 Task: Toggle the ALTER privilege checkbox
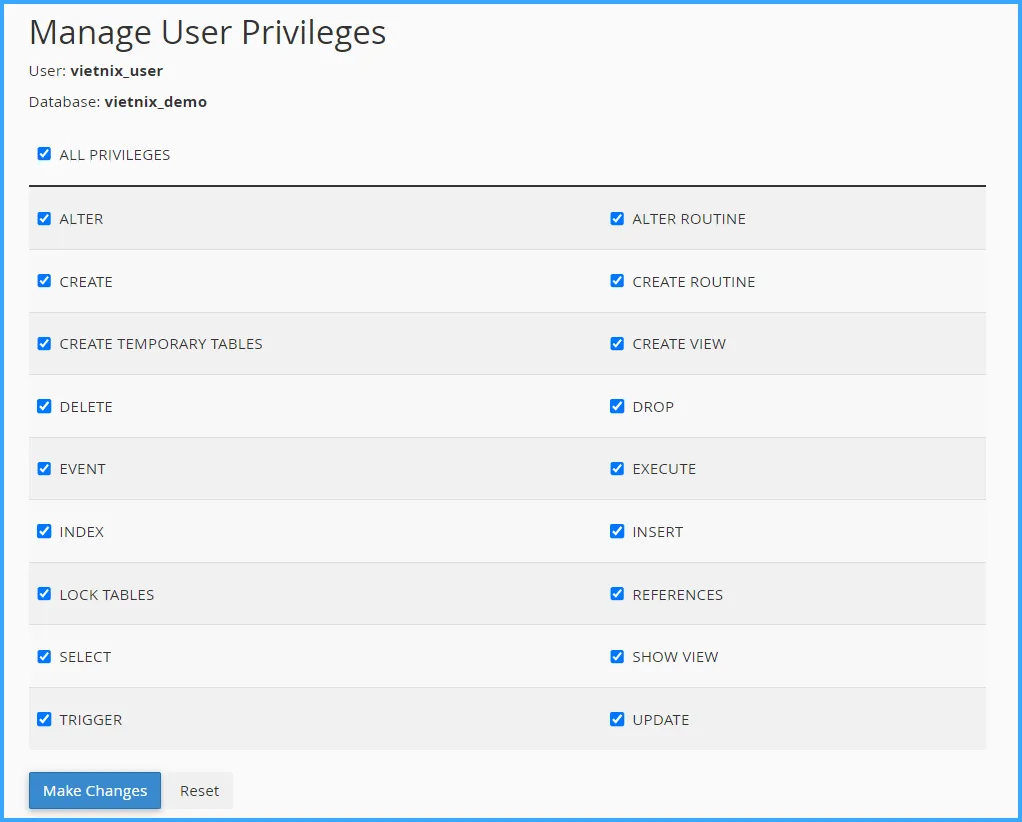pos(44,218)
